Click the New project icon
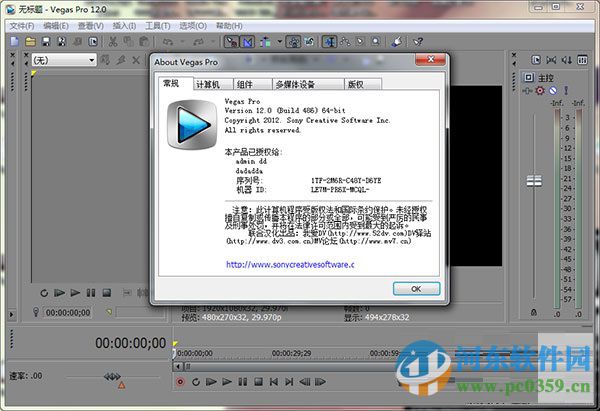This screenshot has height=411, width=600. pos(15,41)
